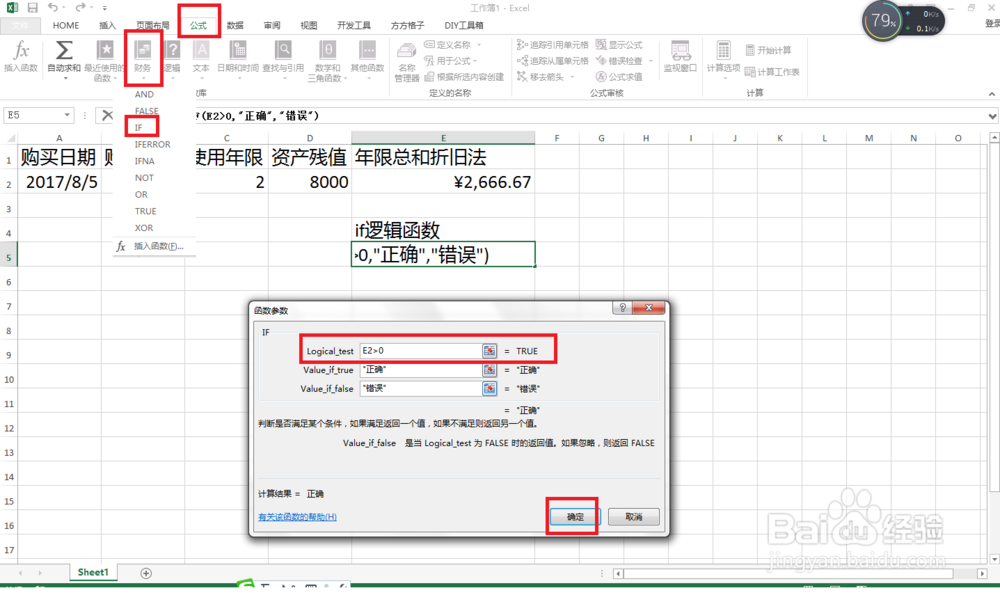1000x595 pixels.
Task: Open the 逻辑 logical functions question-mark icon
Action: [172, 50]
